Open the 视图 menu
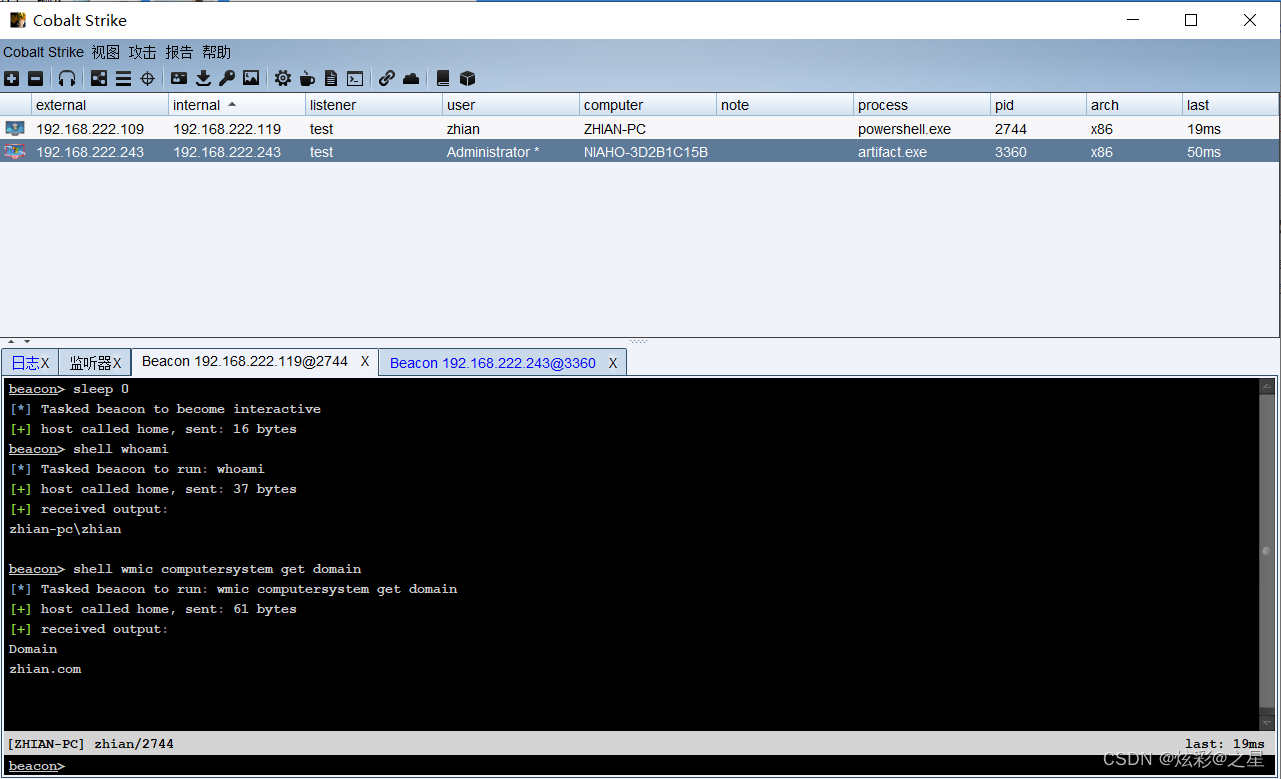 point(105,52)
